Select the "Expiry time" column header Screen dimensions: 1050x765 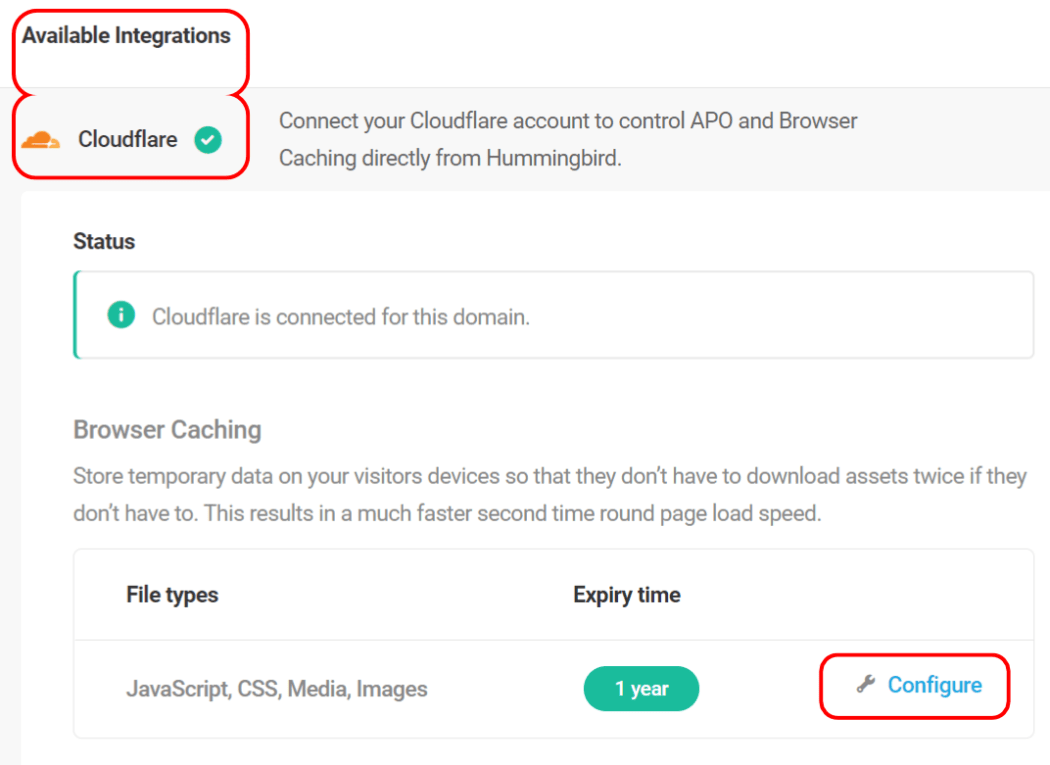pyautogui.click(x=626, y=594)
